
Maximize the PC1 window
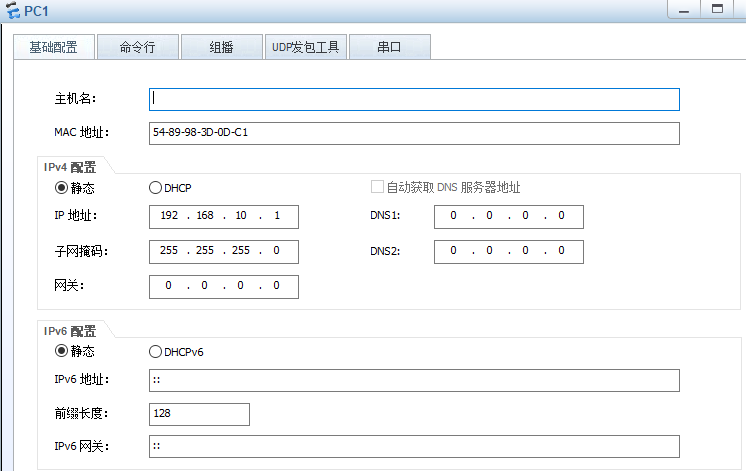click(717, 10)
